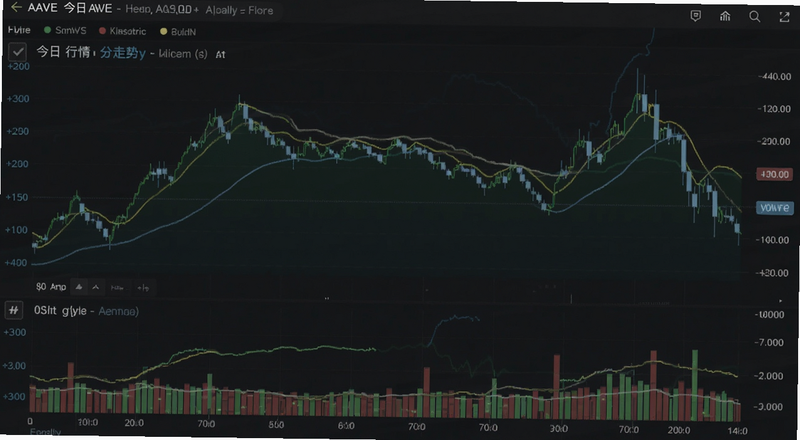Open chart in external fullscreen window
The width and height of the screenshot is (800, 440).
(785, 17)
